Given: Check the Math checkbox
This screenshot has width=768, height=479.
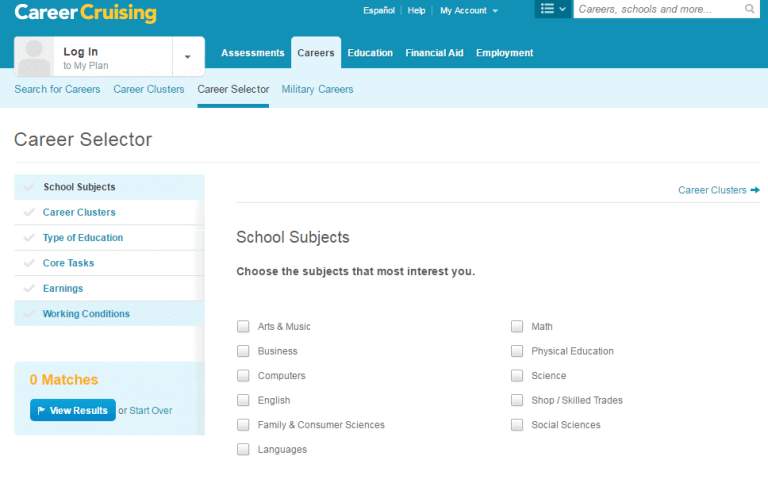Looking at the screenshot, I should 517,326.
